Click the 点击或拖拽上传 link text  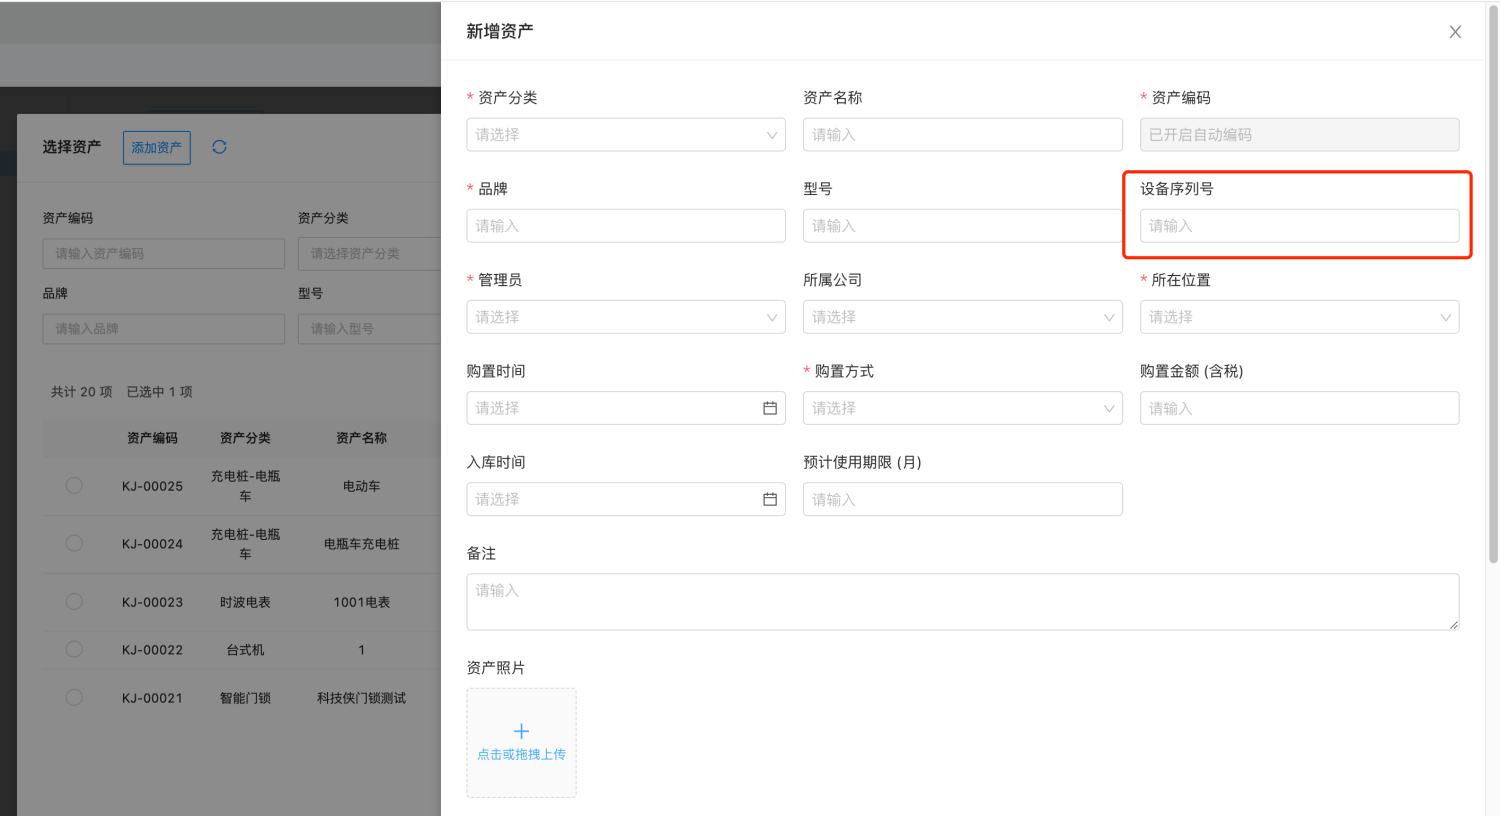(x=521, y=755)
